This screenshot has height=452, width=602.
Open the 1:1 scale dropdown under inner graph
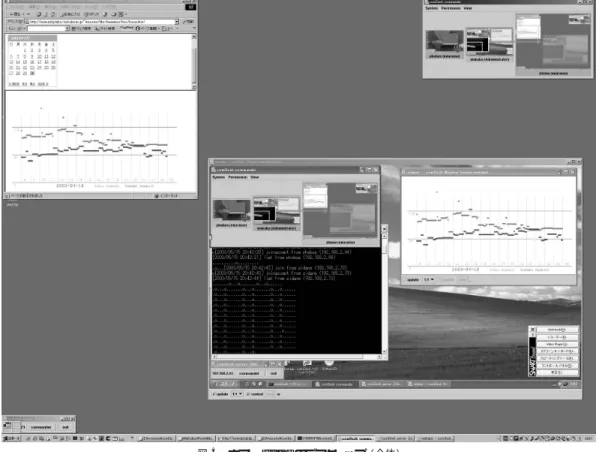tap(429, 280)
